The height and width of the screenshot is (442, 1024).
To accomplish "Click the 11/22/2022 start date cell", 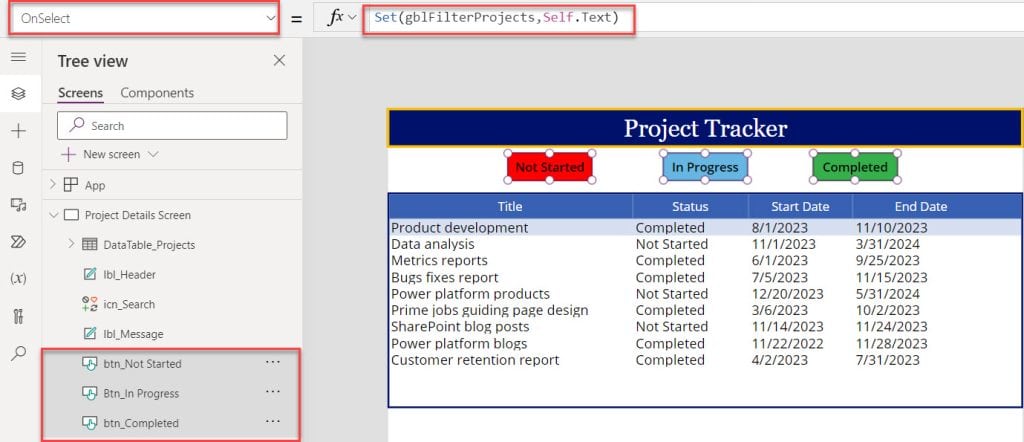I will point(788,343).
